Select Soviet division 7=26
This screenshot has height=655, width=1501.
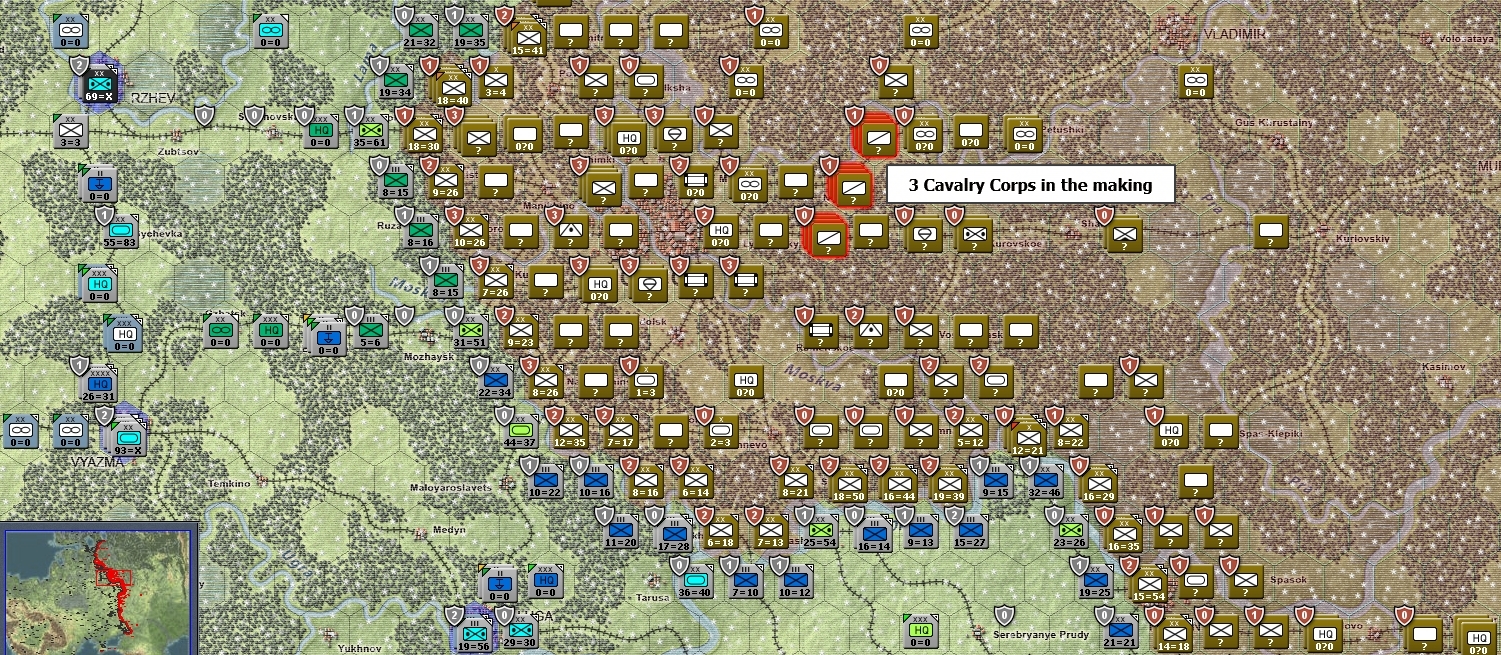click(x=496, y=280)
